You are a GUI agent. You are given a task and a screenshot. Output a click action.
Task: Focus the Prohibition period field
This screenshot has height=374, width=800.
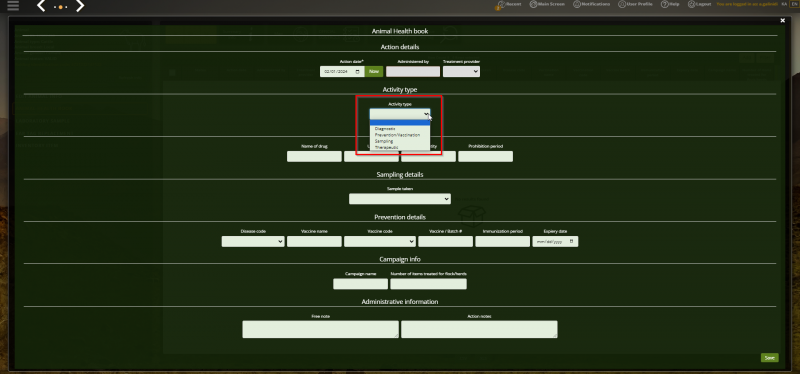[486, 156]
